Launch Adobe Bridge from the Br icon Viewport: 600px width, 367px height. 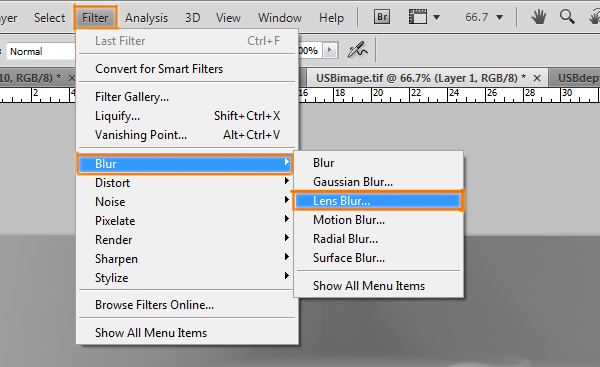[x=382, y=17]
